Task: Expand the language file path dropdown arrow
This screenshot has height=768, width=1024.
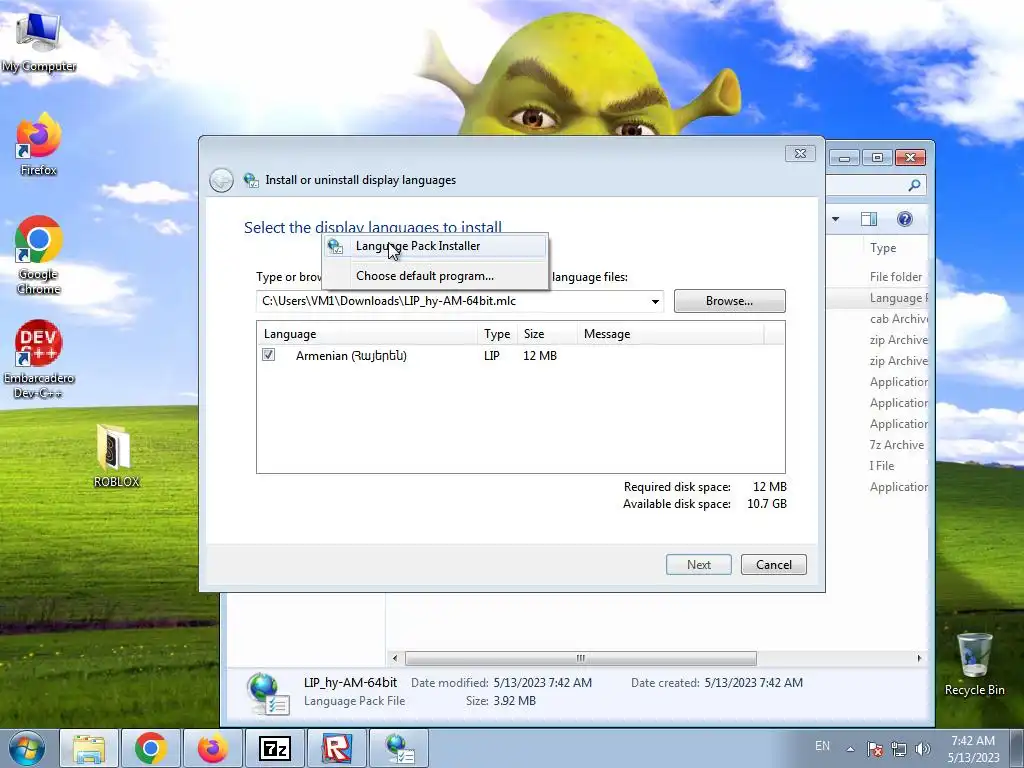Action: coord(654,302)
